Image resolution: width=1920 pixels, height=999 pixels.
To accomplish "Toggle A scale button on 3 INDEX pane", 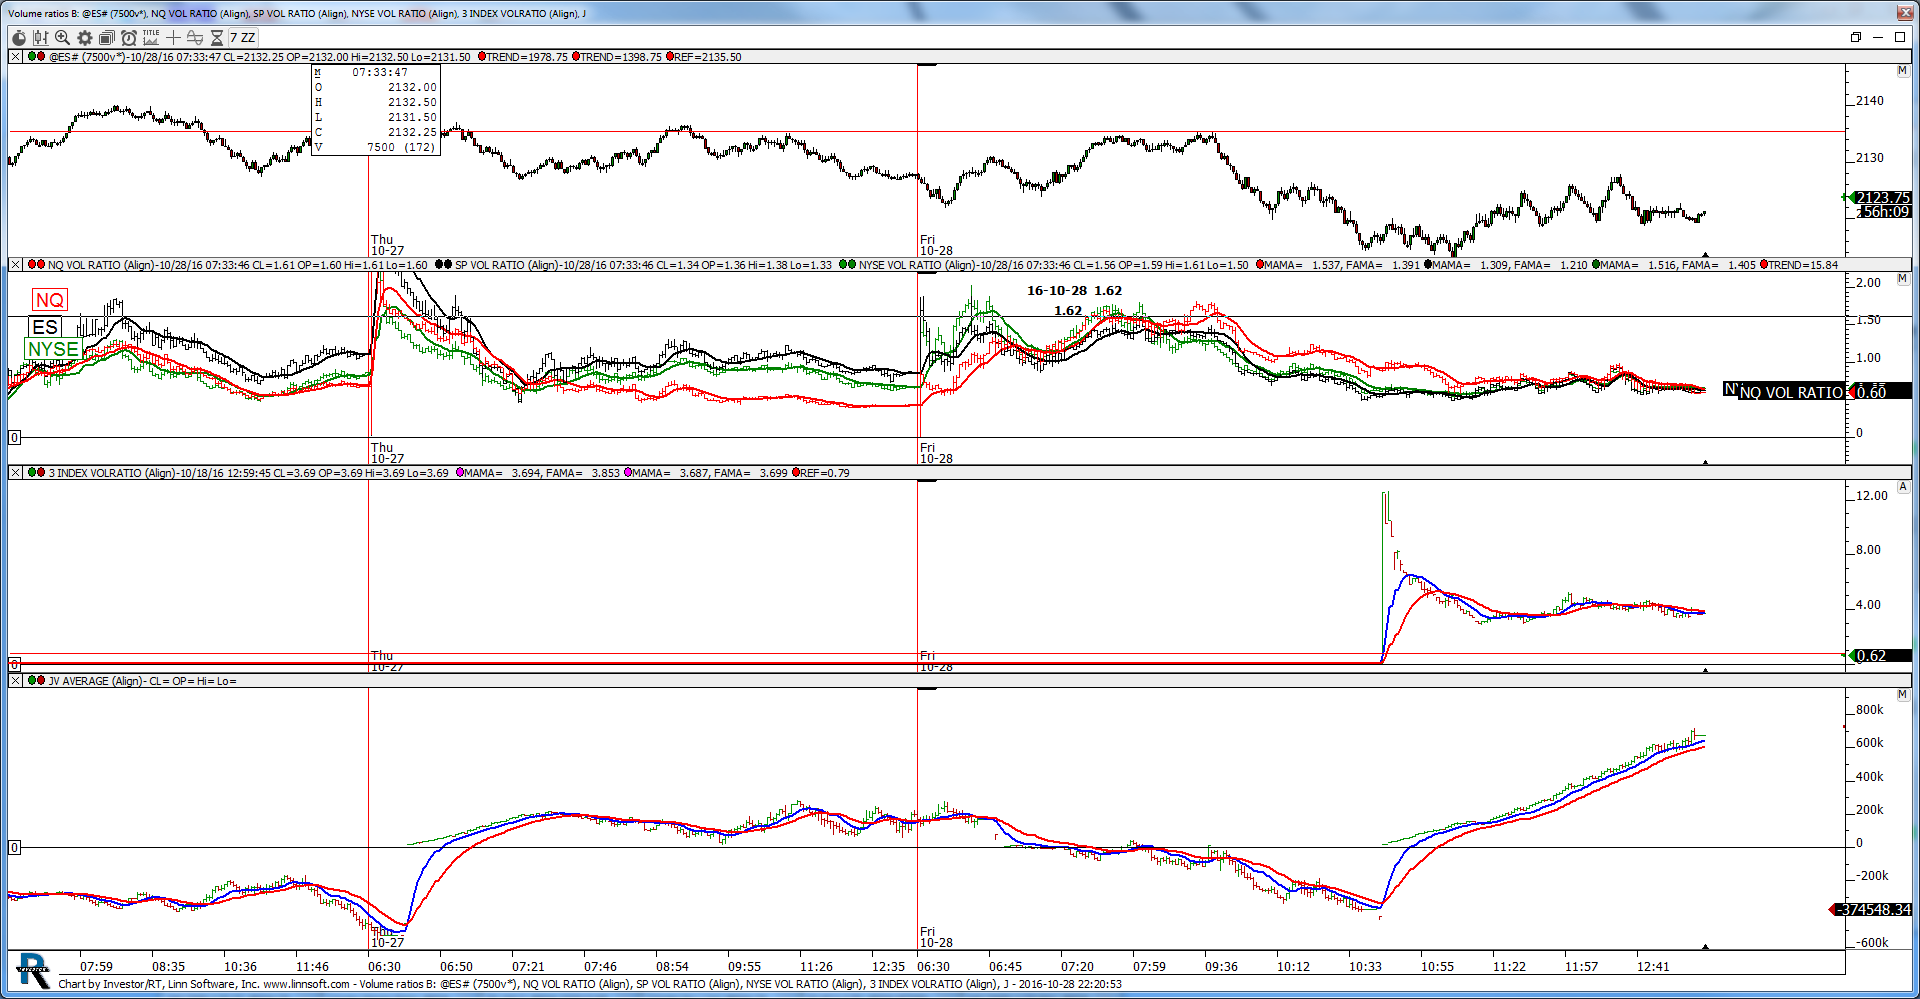I will point(1902,487).
